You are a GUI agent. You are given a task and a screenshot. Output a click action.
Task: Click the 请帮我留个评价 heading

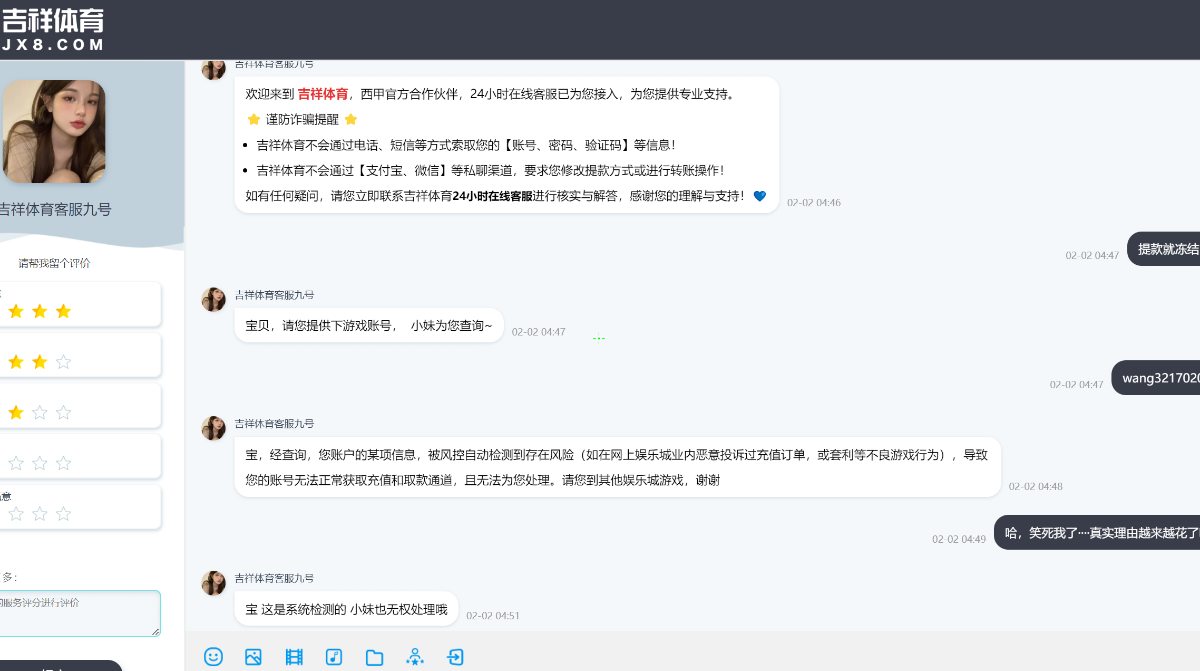point(54,263)
